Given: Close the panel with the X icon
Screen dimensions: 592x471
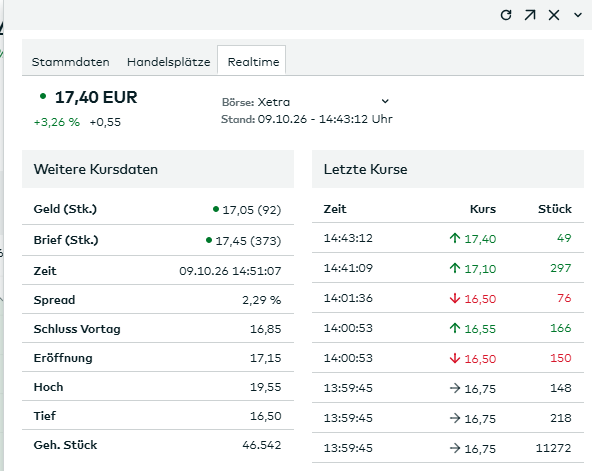Looking at the screenshot, I should coord(554,15).
